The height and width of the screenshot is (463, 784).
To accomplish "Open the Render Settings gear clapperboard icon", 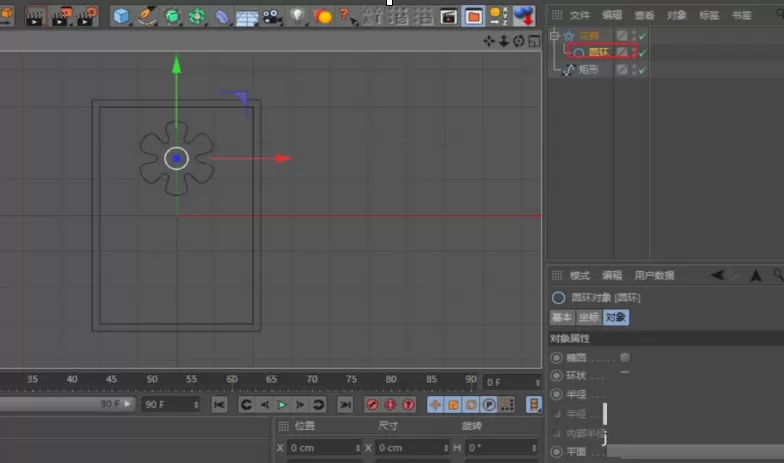I will [x=86, y=16].
